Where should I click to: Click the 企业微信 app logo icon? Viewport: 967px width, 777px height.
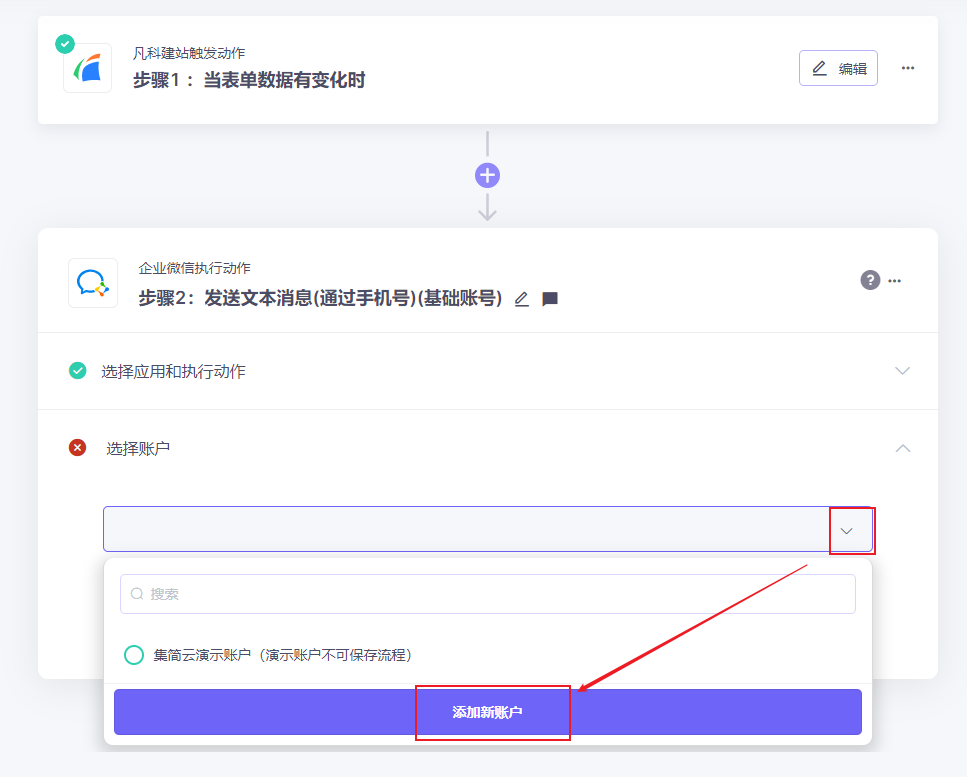click(93, 283)
